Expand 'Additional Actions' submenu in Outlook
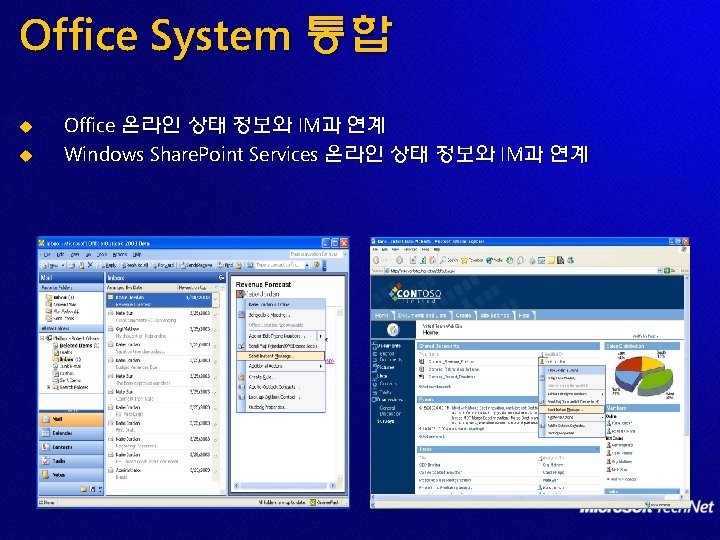Image resolution: width=720 pixels, height=540 pixels. [280, 366]
